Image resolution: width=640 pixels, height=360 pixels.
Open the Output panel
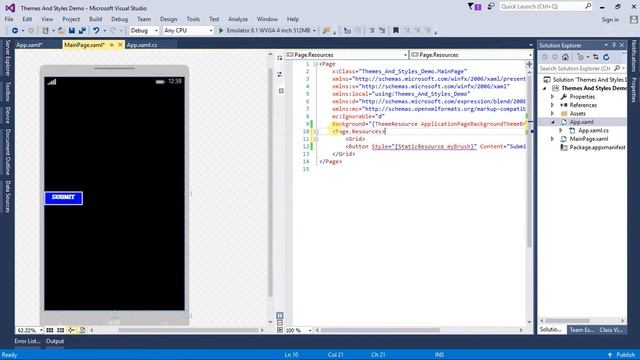click(x=55, y=341)
